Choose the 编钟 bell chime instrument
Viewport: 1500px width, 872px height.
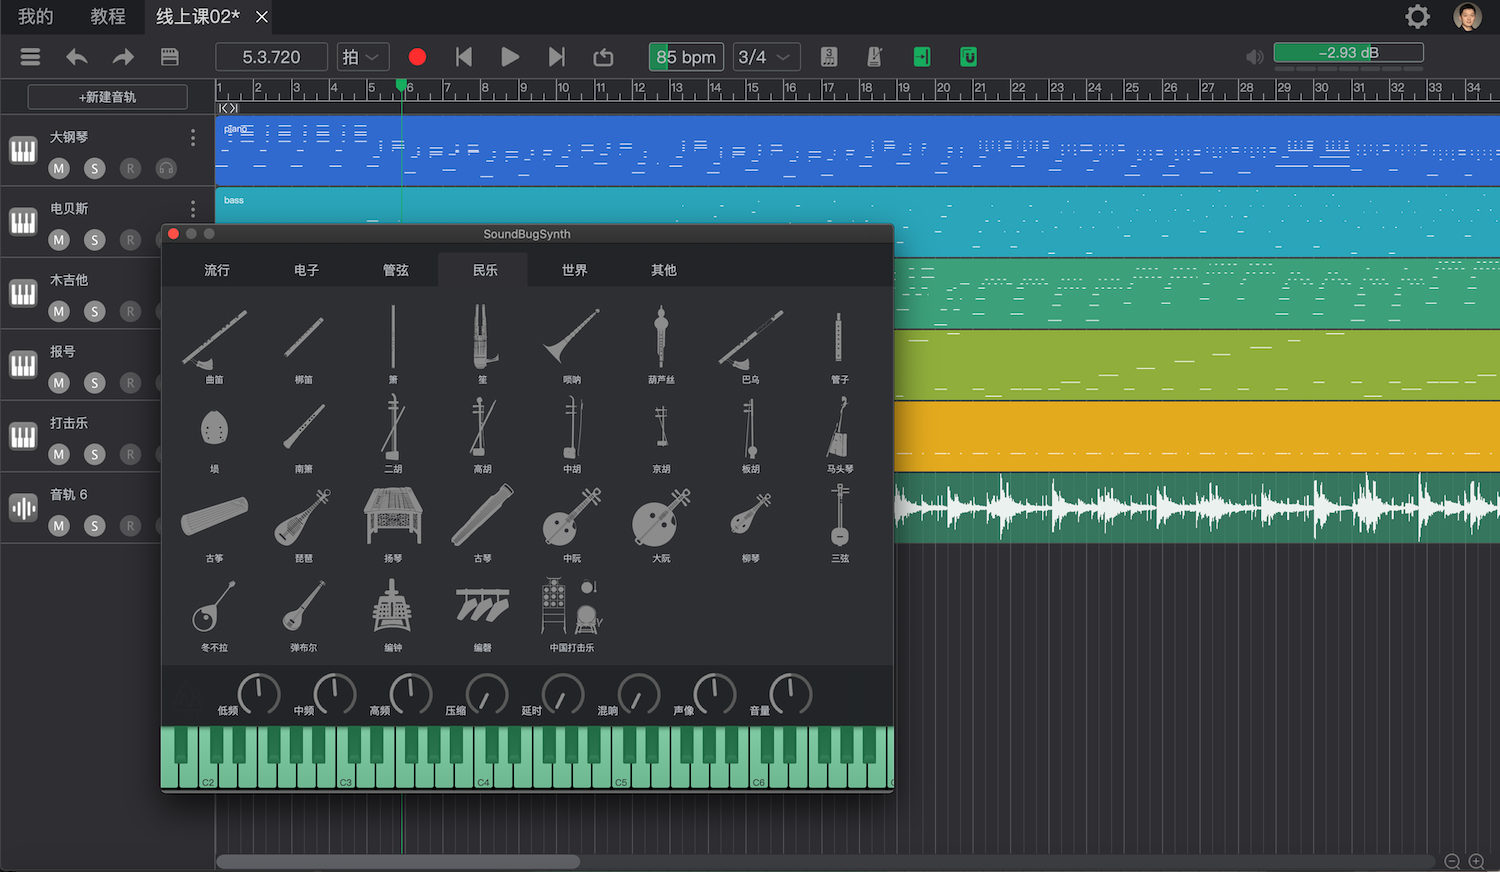[x=392, y=607]
